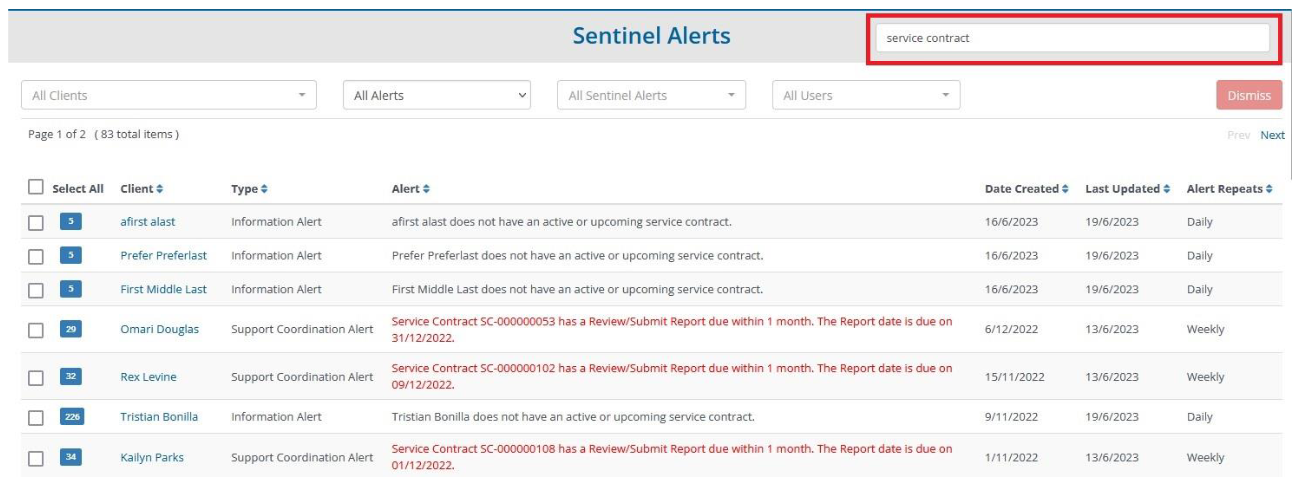Screen dimensions: 1301x492
Task: Click the Dismiss button
Action: click(1249, 95)
